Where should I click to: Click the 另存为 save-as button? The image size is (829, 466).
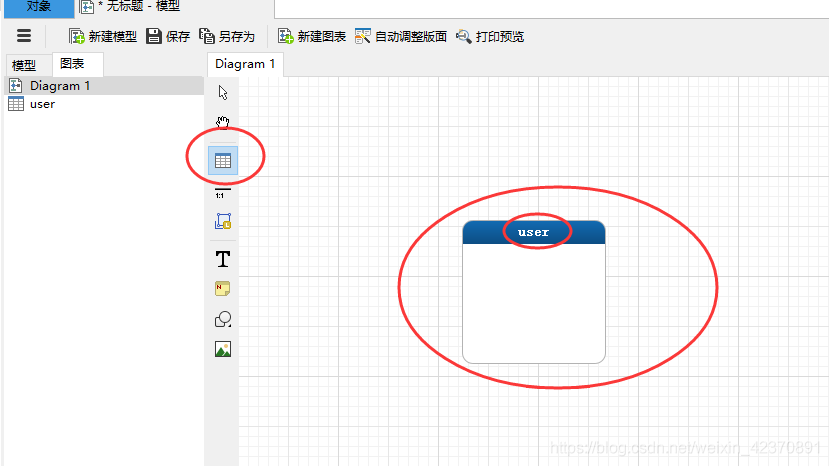click(x=227, y=36)
